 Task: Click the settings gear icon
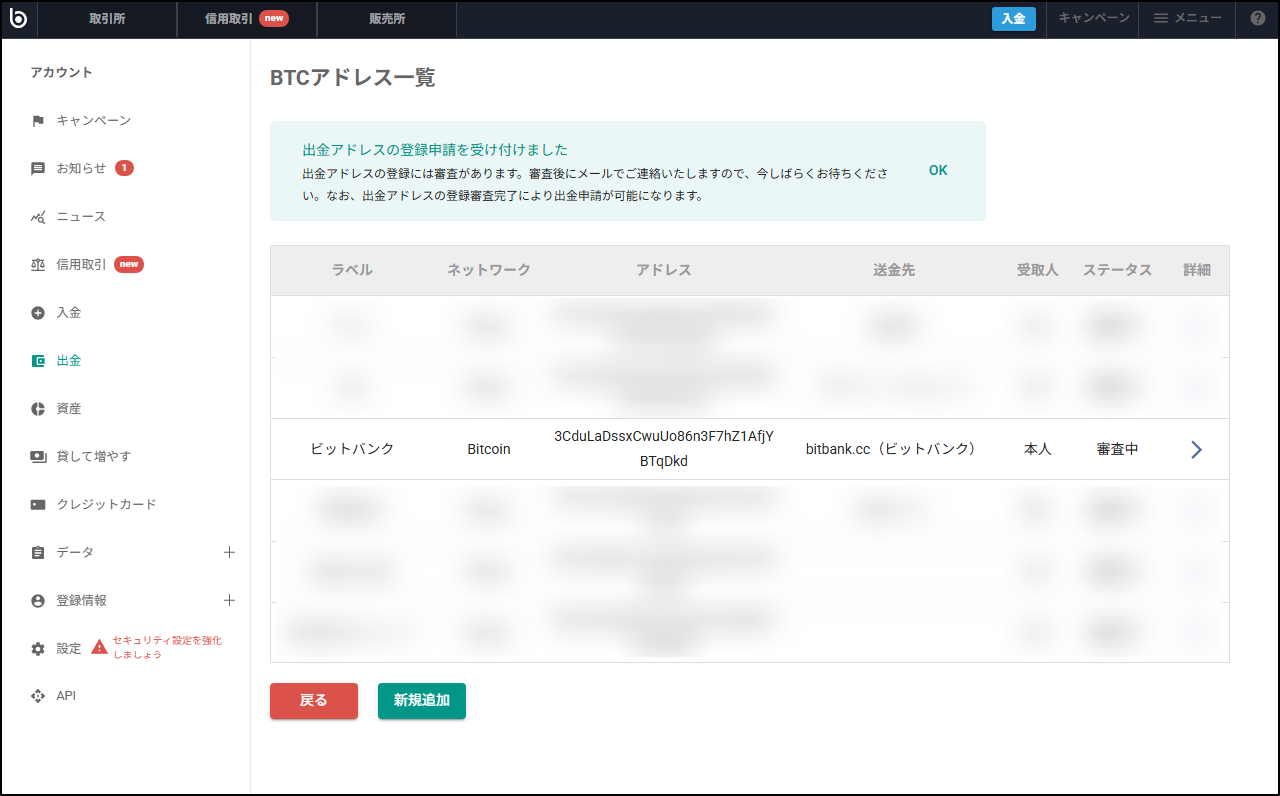point(38,649)
